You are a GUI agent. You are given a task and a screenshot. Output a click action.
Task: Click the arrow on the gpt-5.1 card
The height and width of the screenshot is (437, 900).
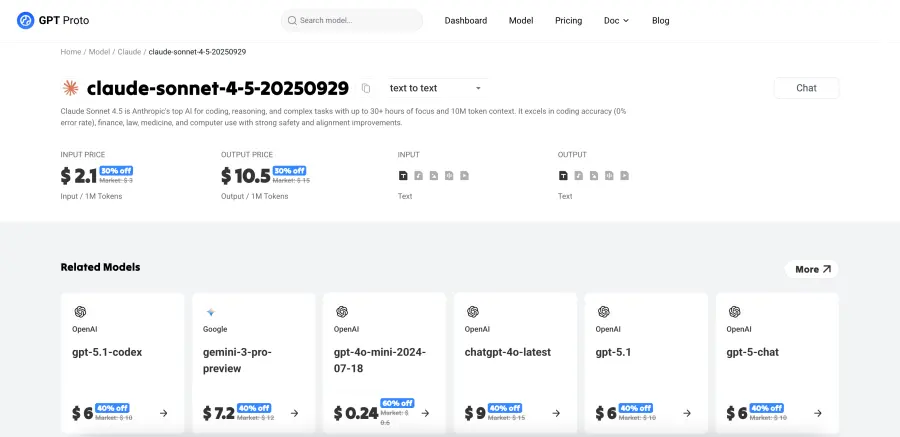(x=687, y=413)
